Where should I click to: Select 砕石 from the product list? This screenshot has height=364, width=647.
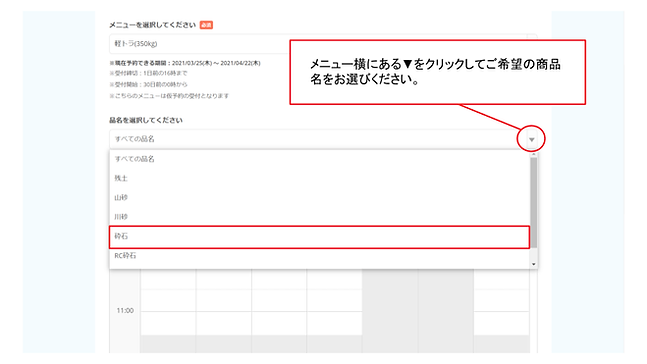pyautogui.click(x=319, y=236)
